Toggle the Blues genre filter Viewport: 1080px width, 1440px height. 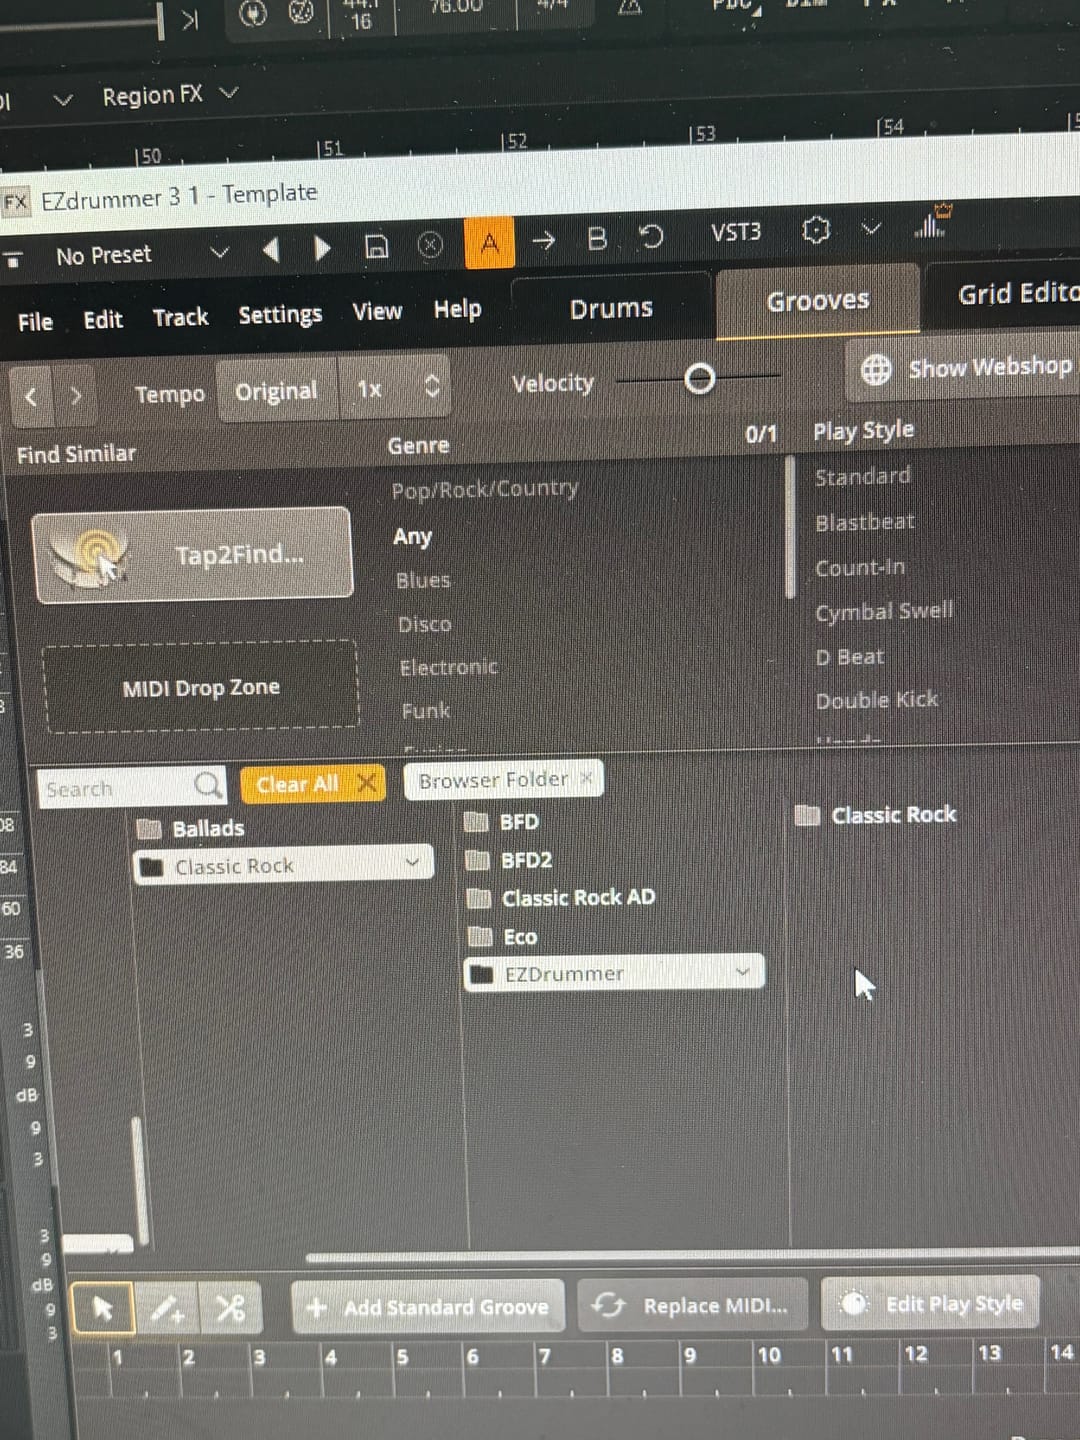click(423, 580)
